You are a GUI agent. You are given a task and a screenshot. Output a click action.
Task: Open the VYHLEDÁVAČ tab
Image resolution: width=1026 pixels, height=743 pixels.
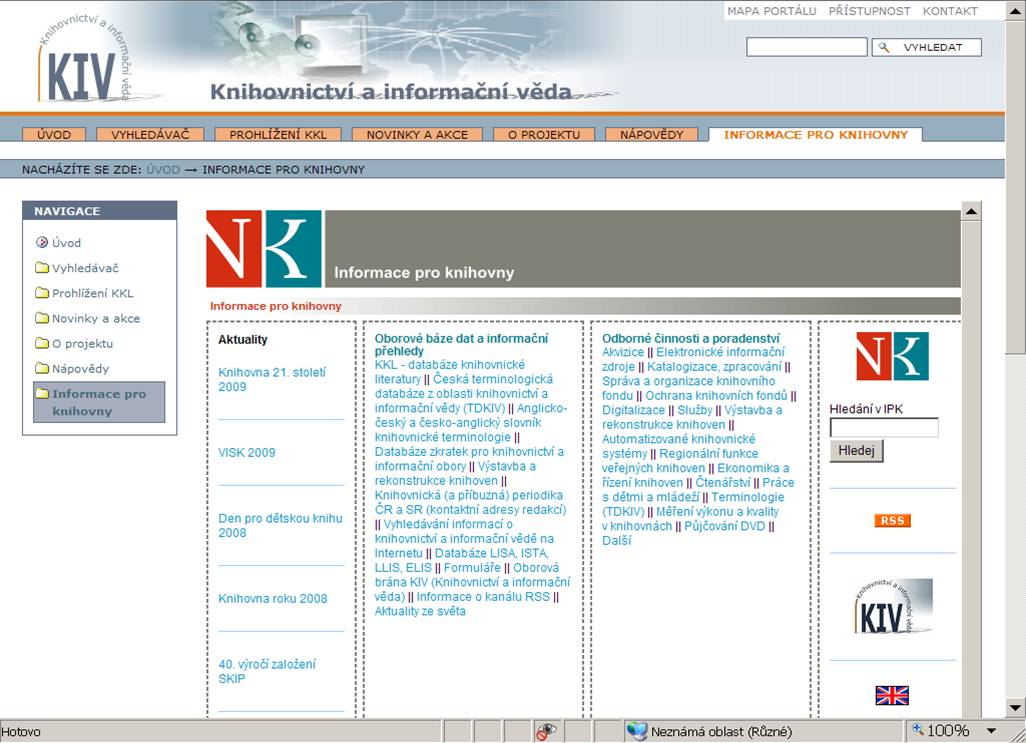pos(150,135)
